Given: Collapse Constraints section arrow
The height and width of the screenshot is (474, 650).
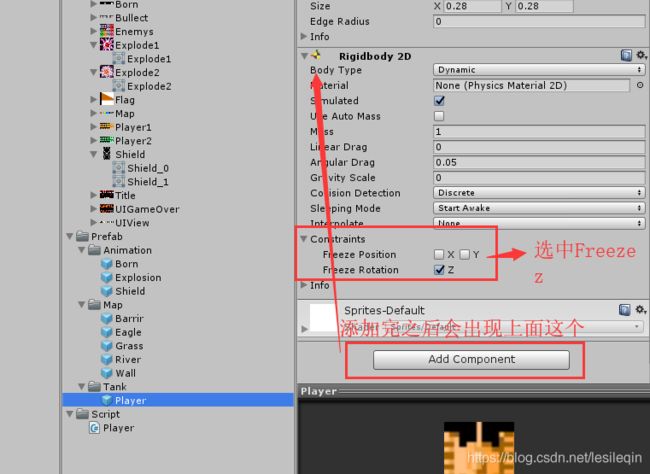Looking at the screenshot, I should click(304, 239).
